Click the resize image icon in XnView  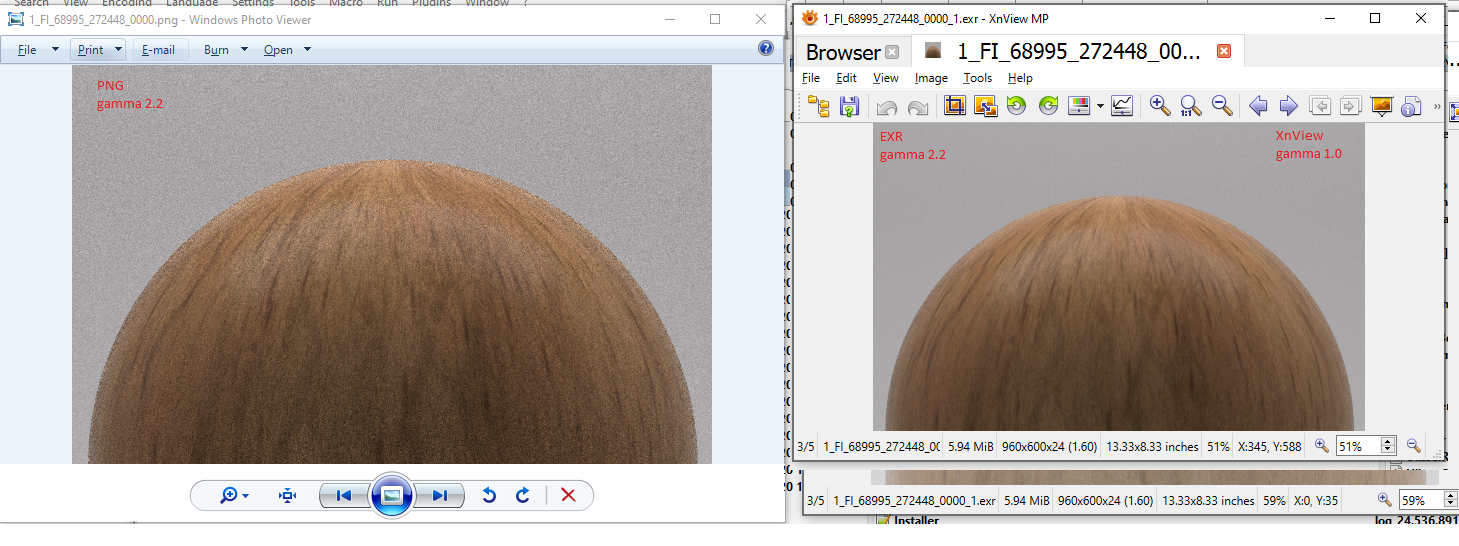click(985, 106)
